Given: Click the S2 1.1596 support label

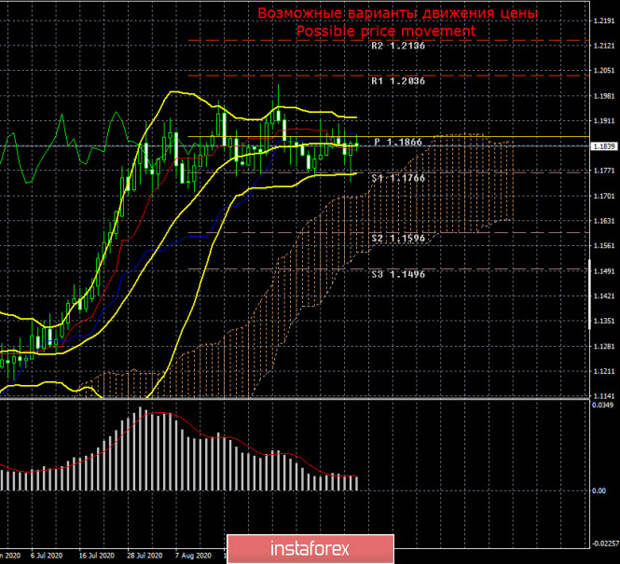Looking at the screenshot, I should pos(398,238).
